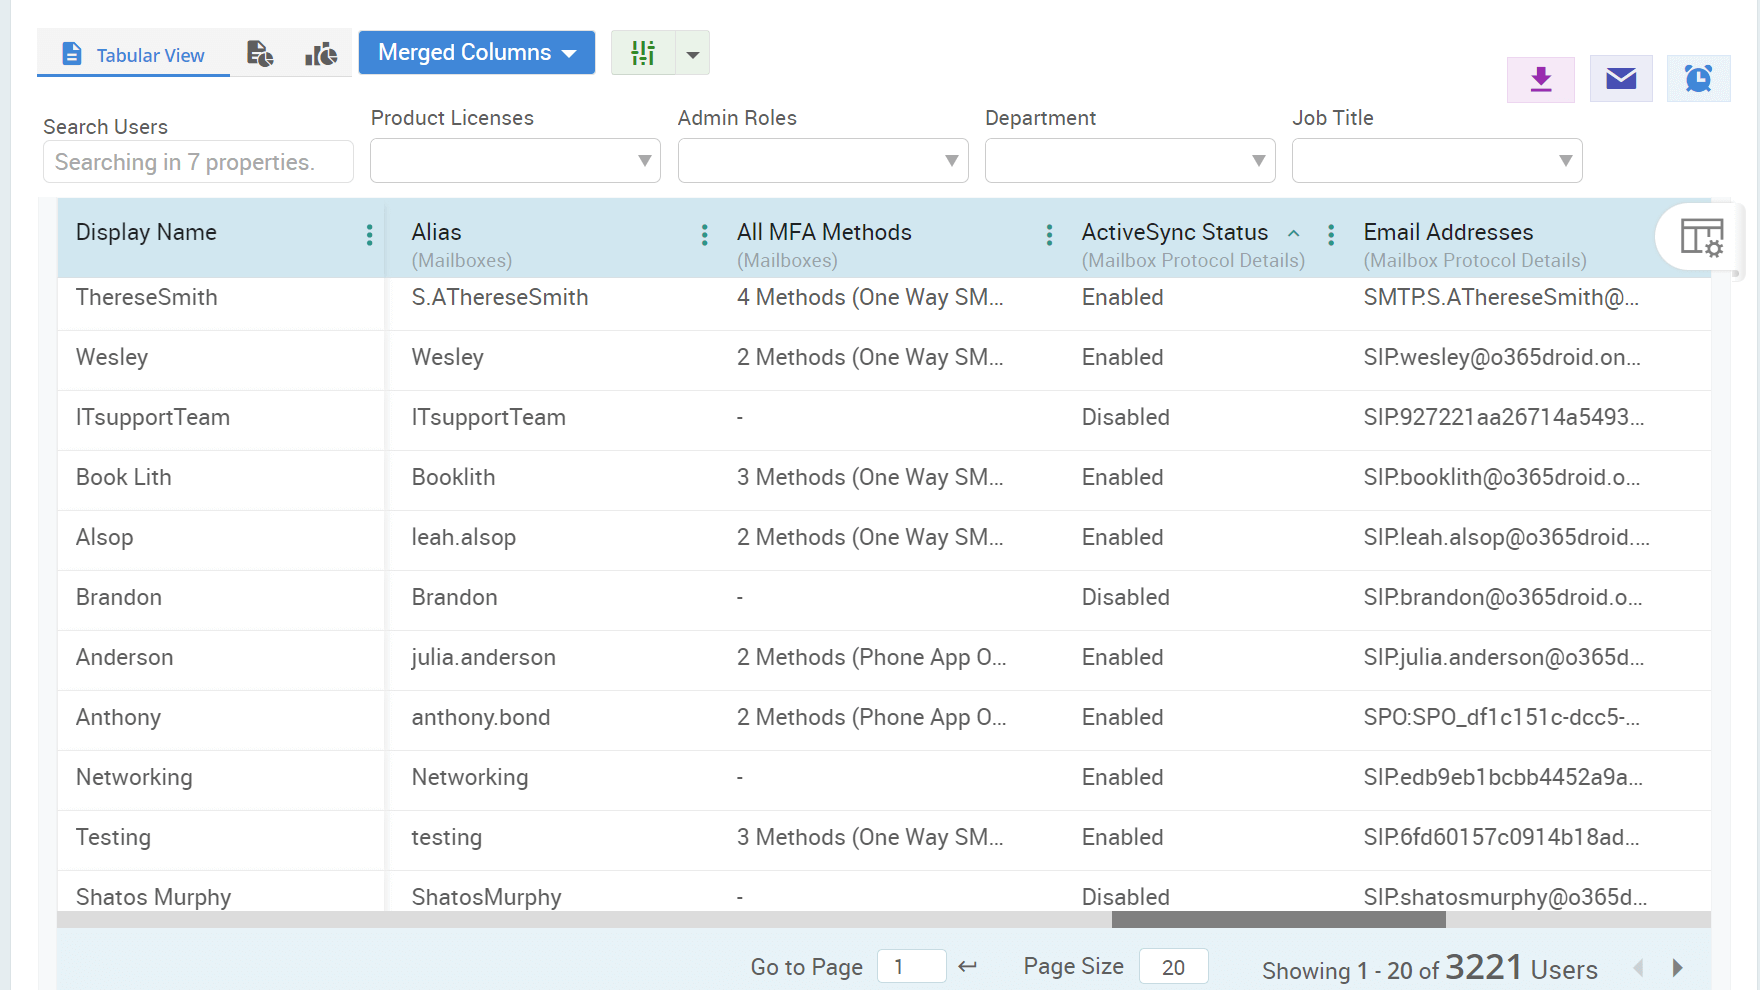Viewport: 1760px width, 990px height.
Task: Open the Admin Roles filter menu
Action: [x=950, y=160]
